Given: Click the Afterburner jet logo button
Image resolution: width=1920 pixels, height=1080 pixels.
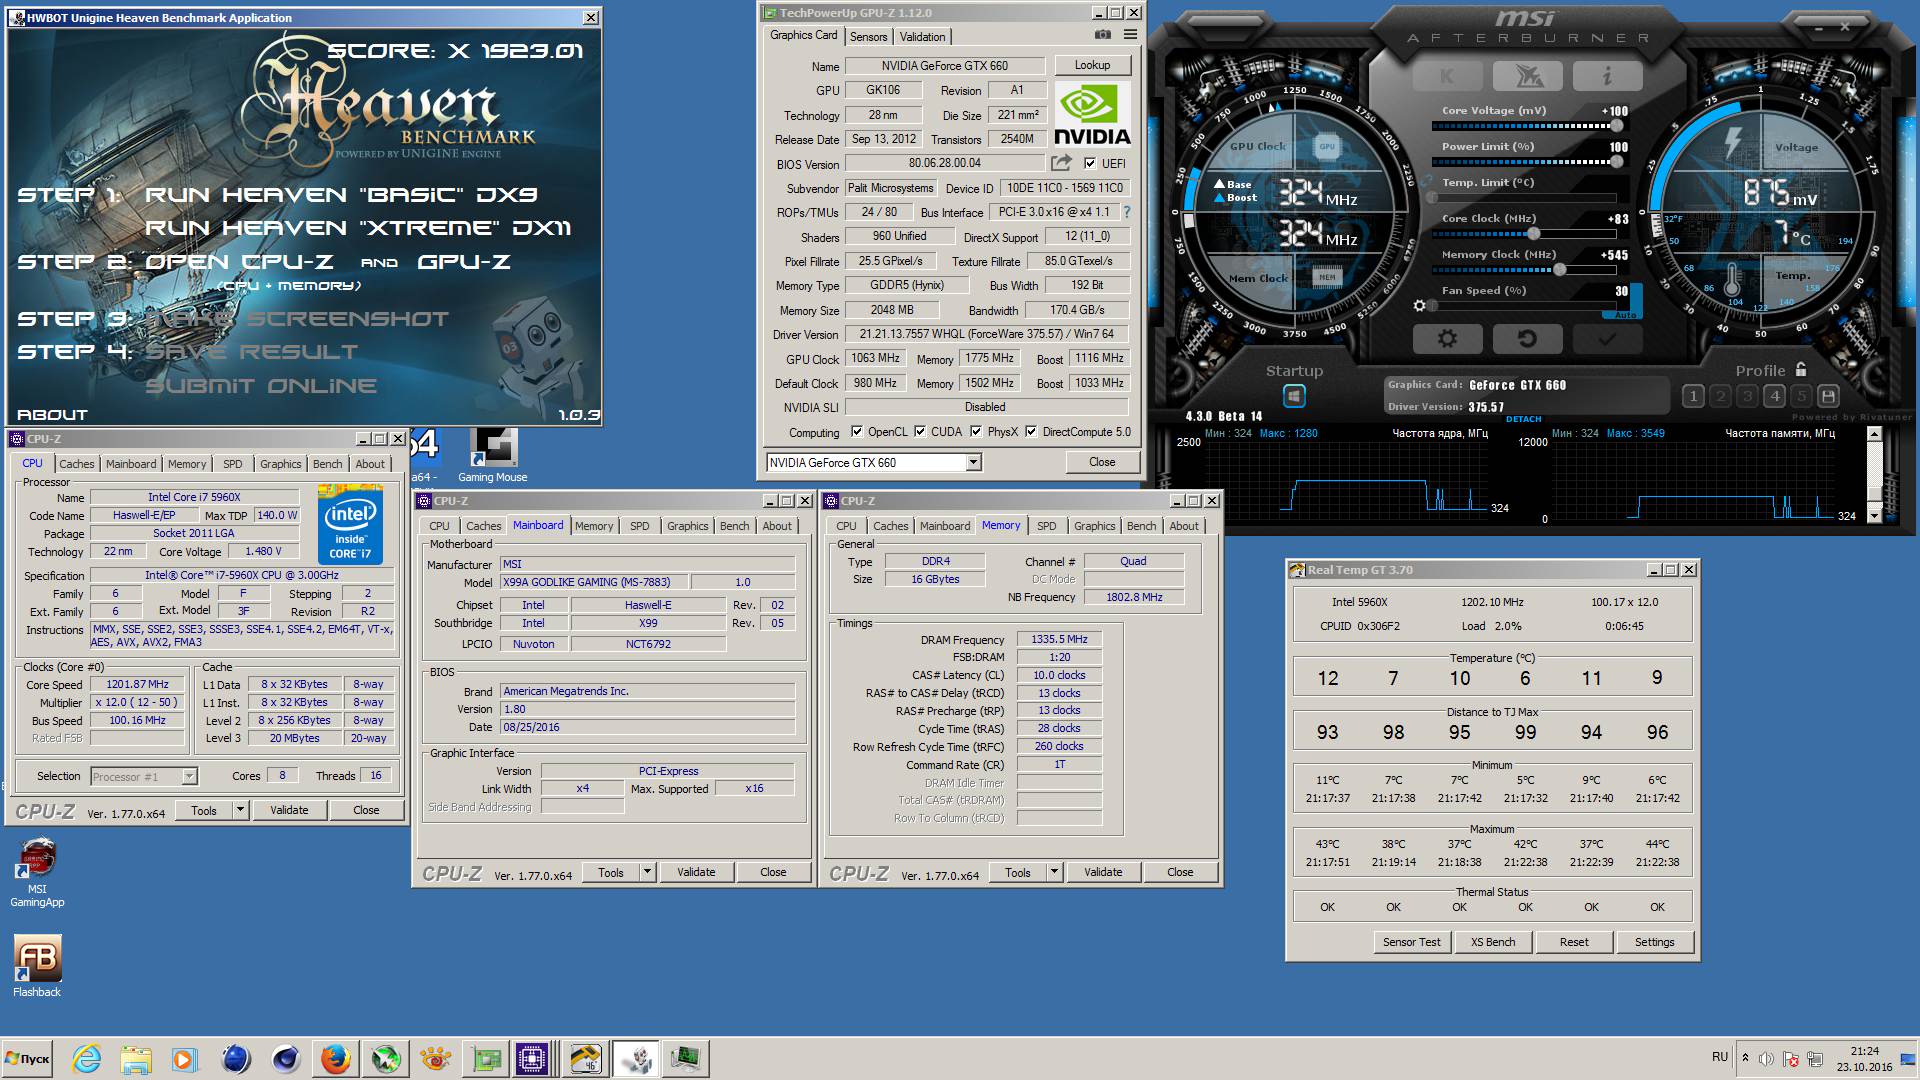Looking at the screenshot, I should [x=1527, y=76].
